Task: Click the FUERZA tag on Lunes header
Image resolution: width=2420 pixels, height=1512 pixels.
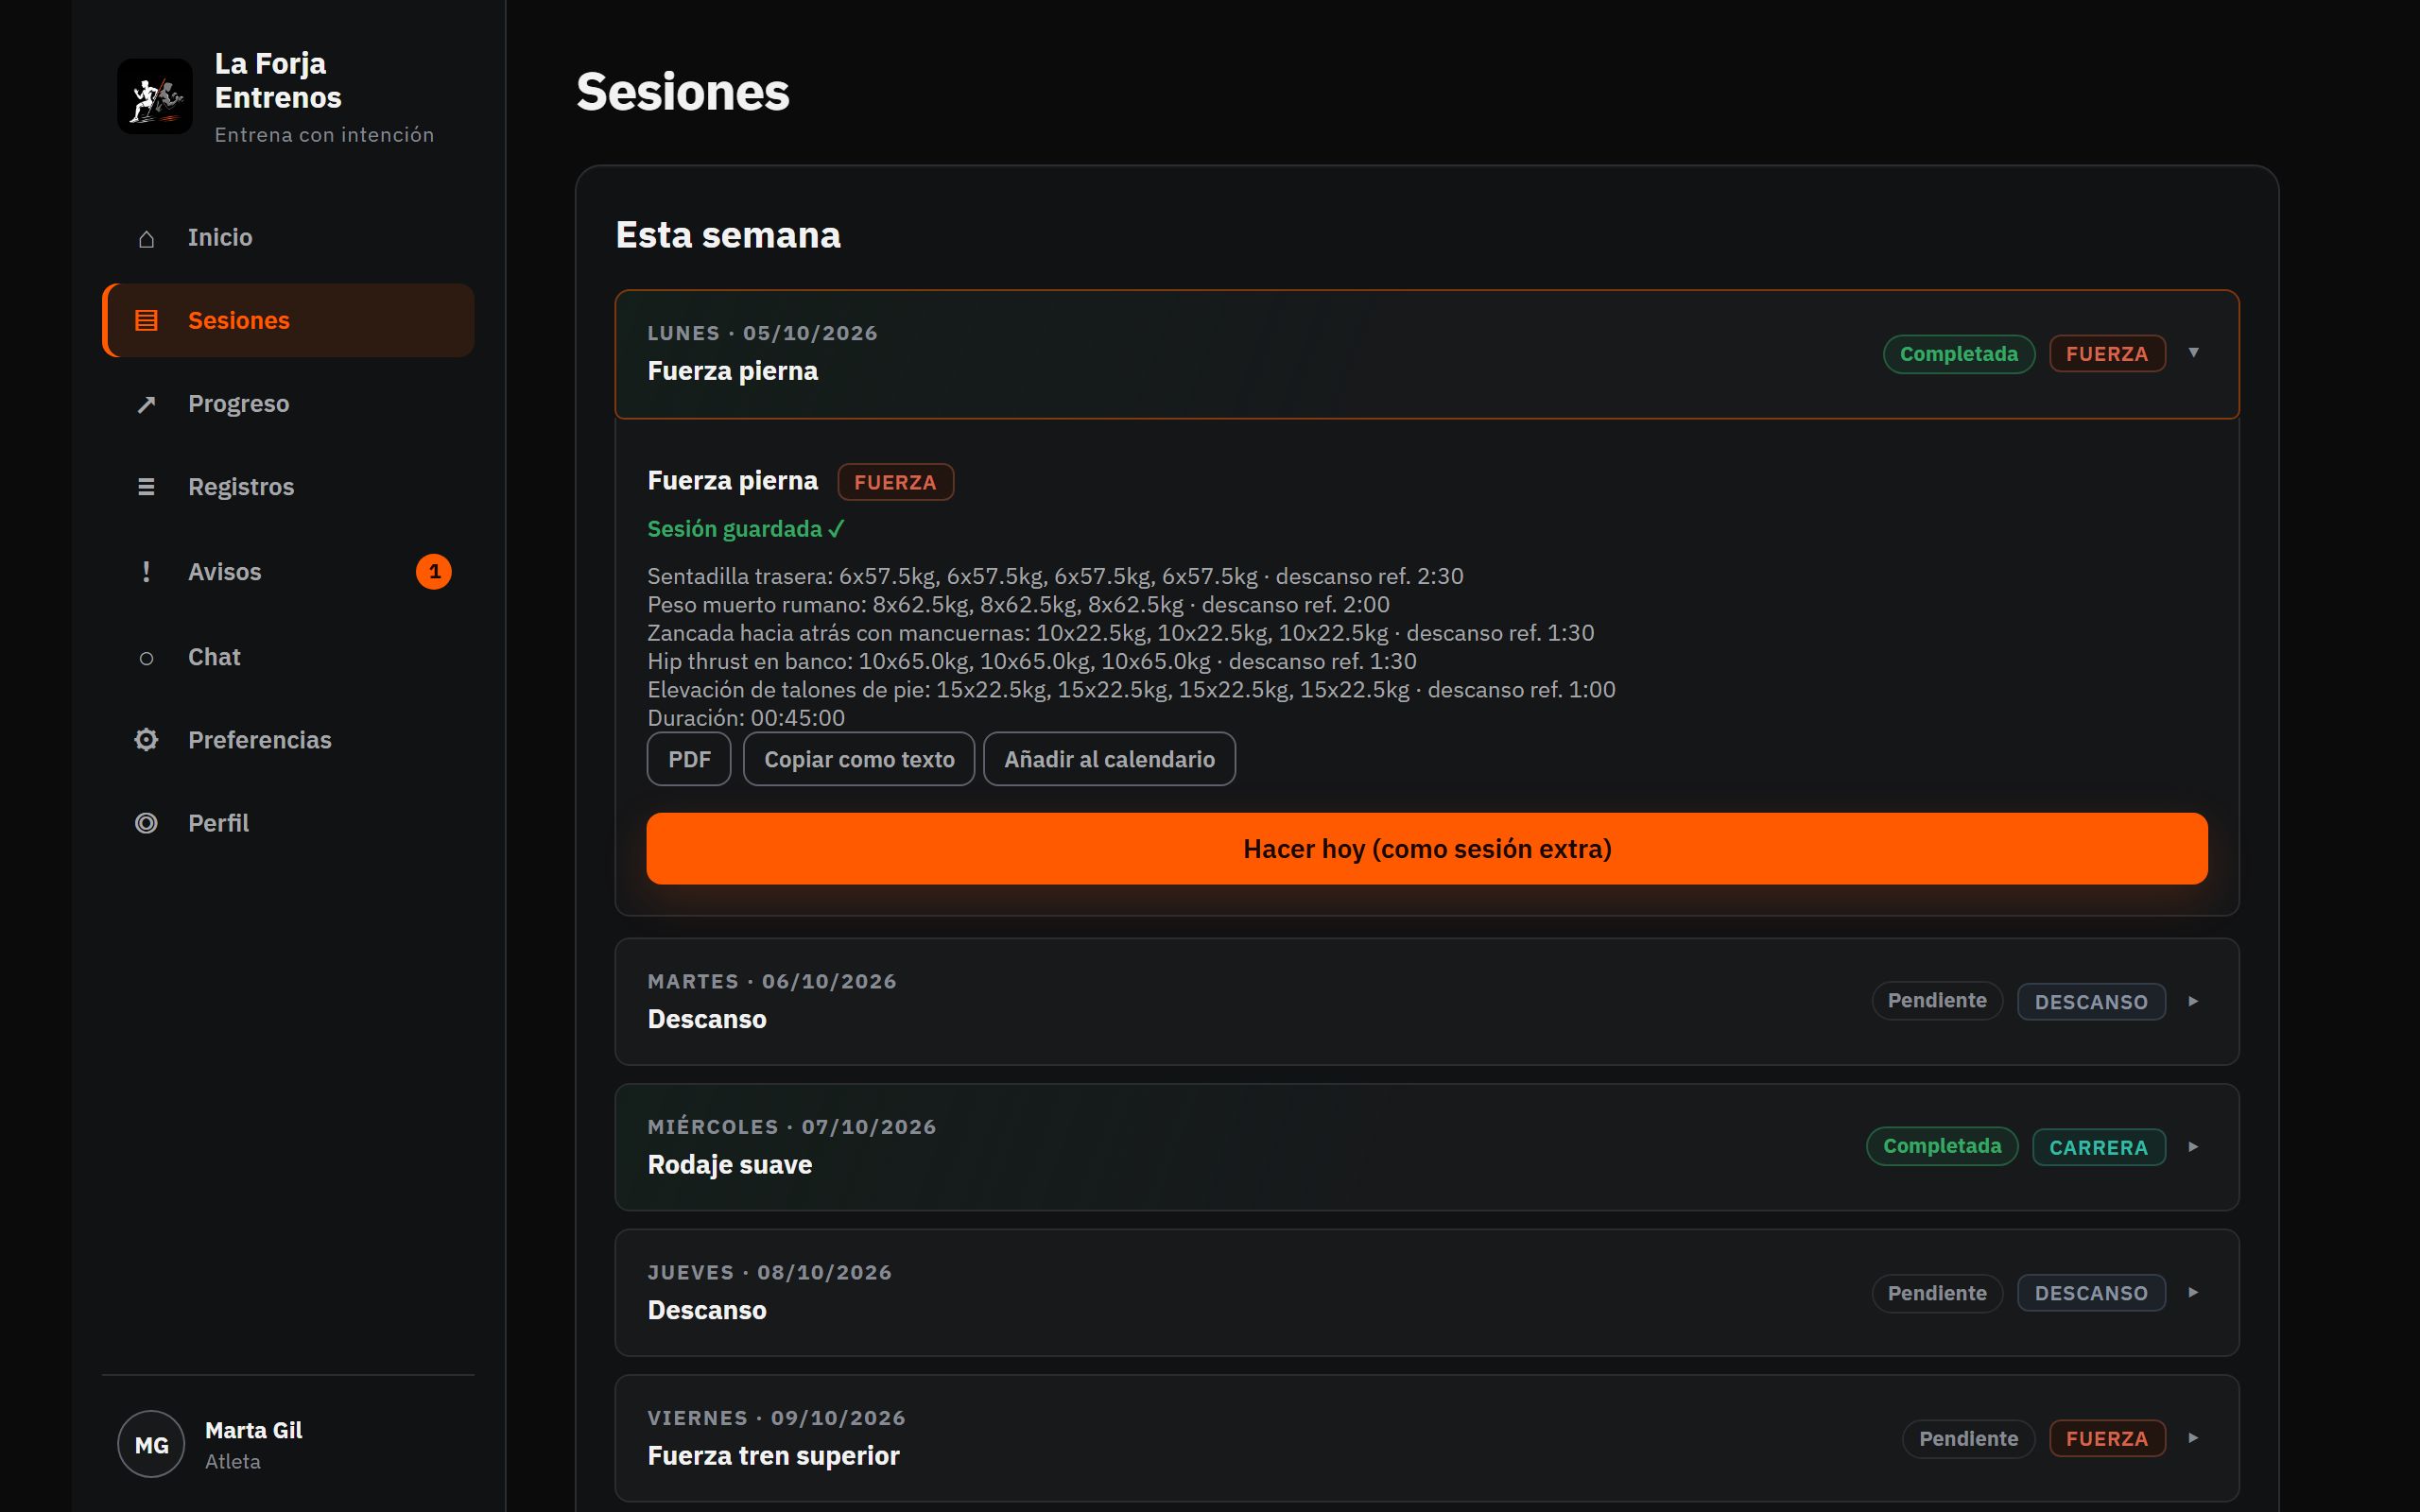Action: (2106, 354)
